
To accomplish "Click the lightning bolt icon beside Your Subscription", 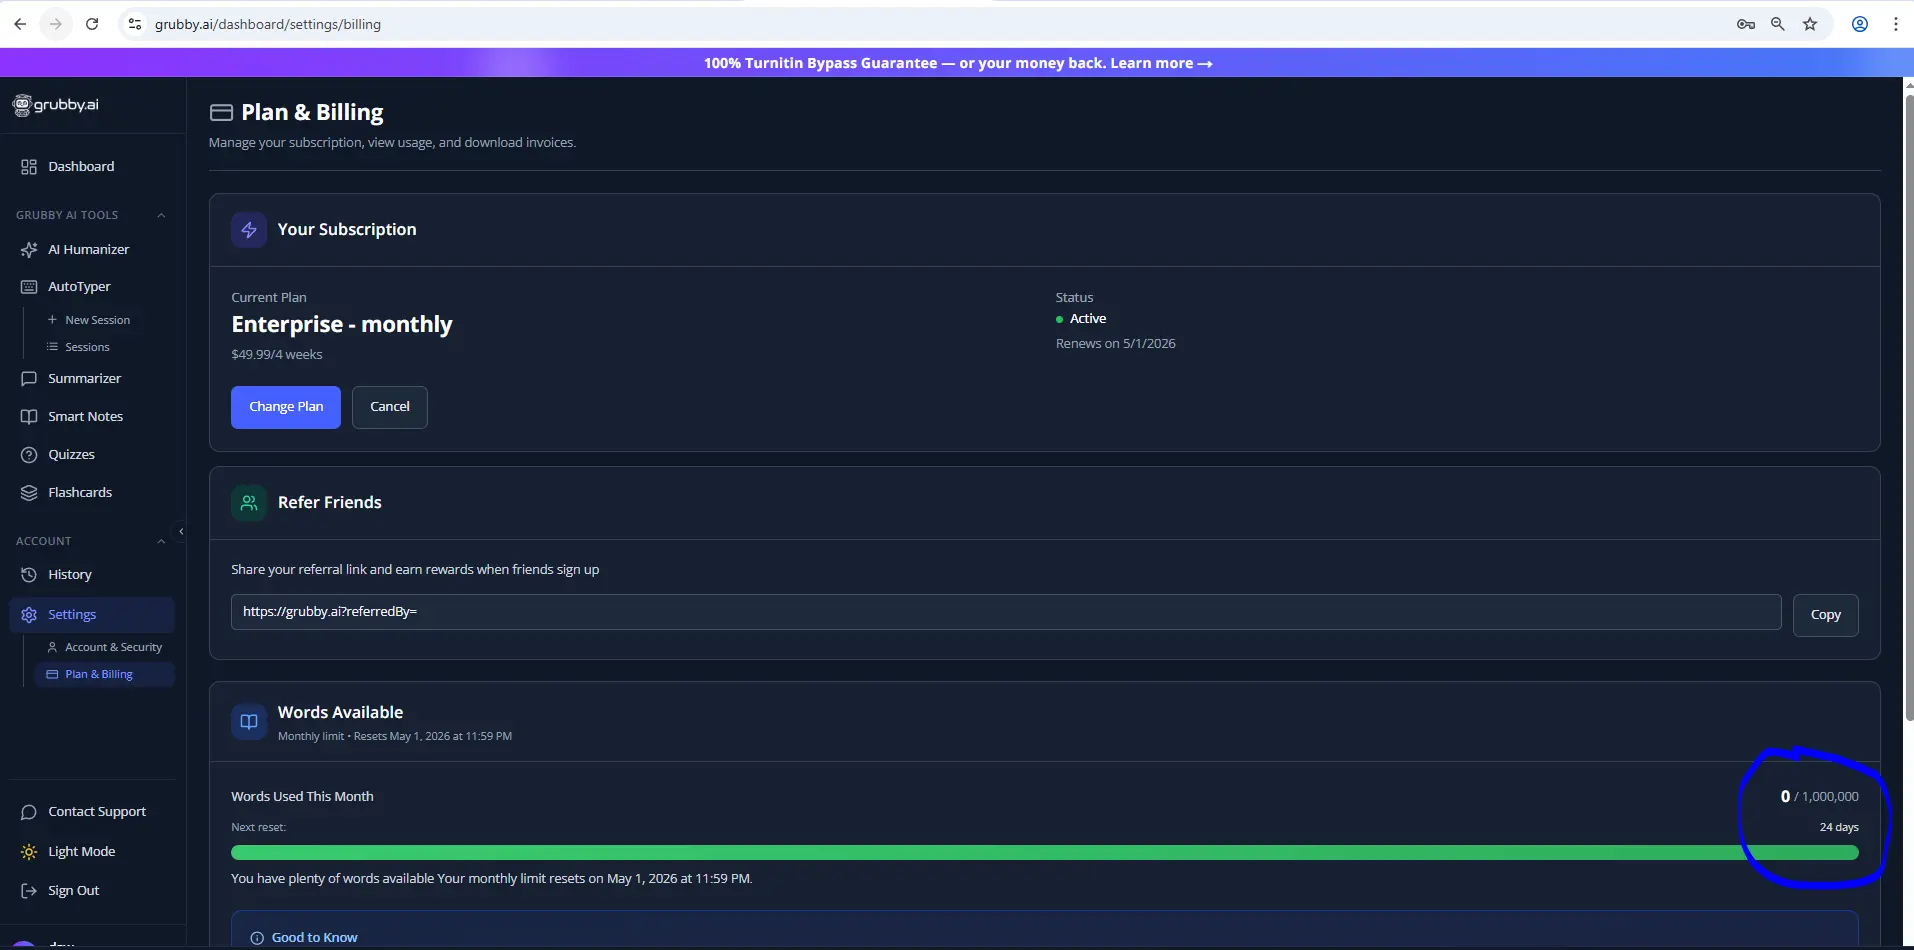I will pos(249,230).
